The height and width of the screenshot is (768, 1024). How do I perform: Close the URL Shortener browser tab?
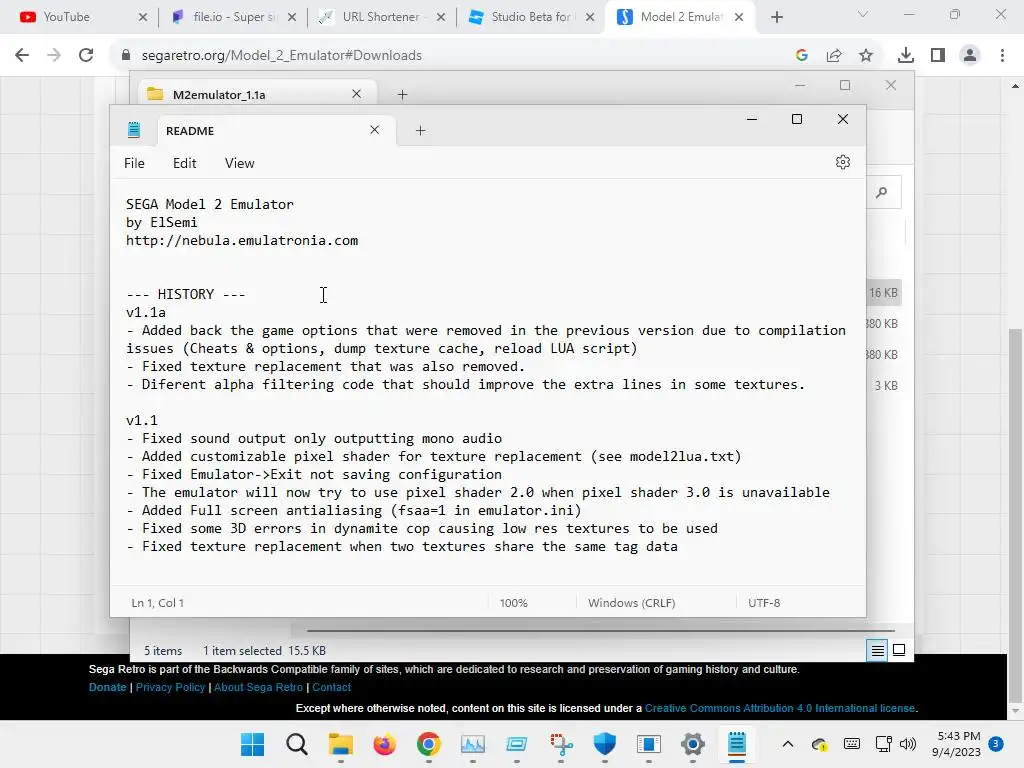click(x=441, y=17)
